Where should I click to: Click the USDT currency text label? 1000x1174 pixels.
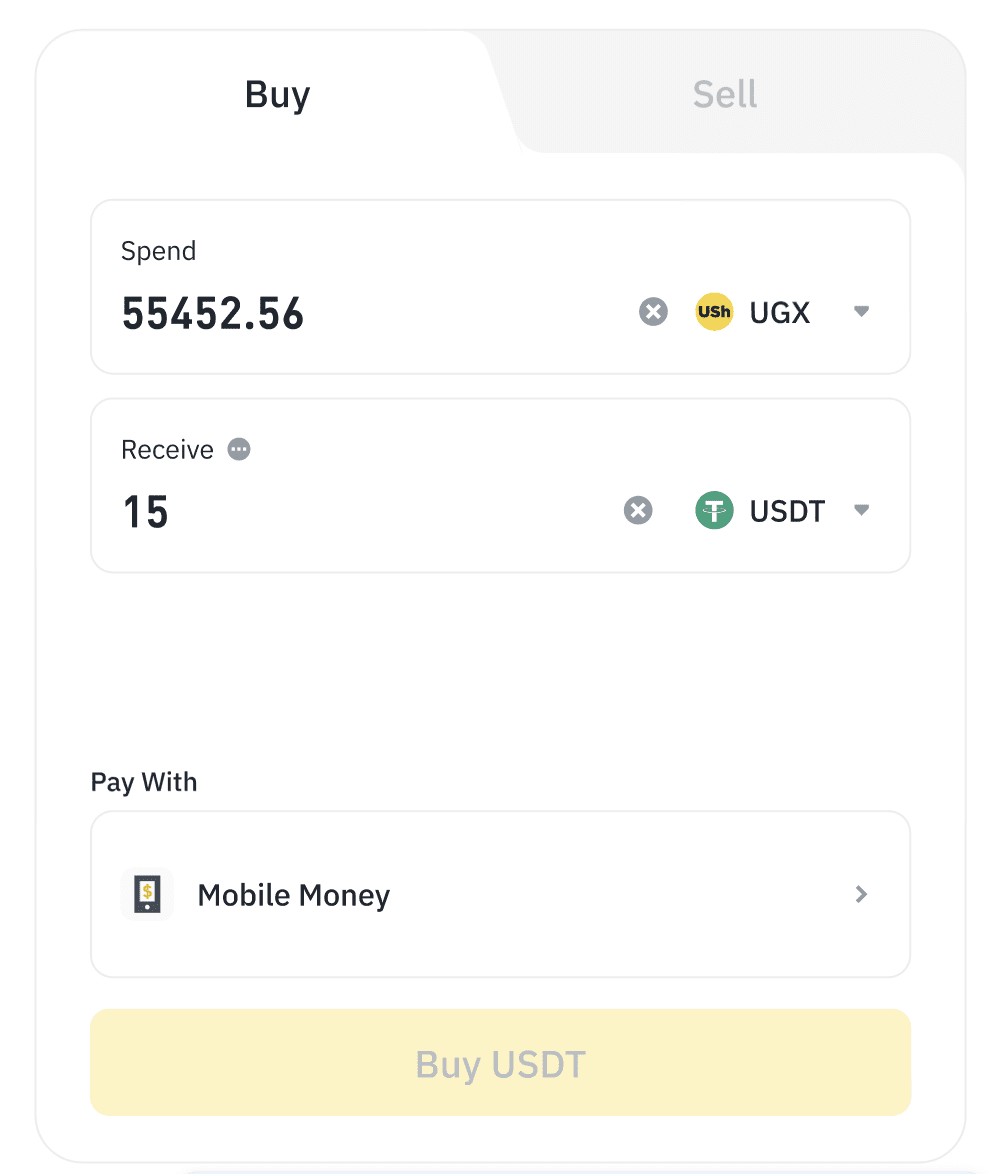[787, 512]
